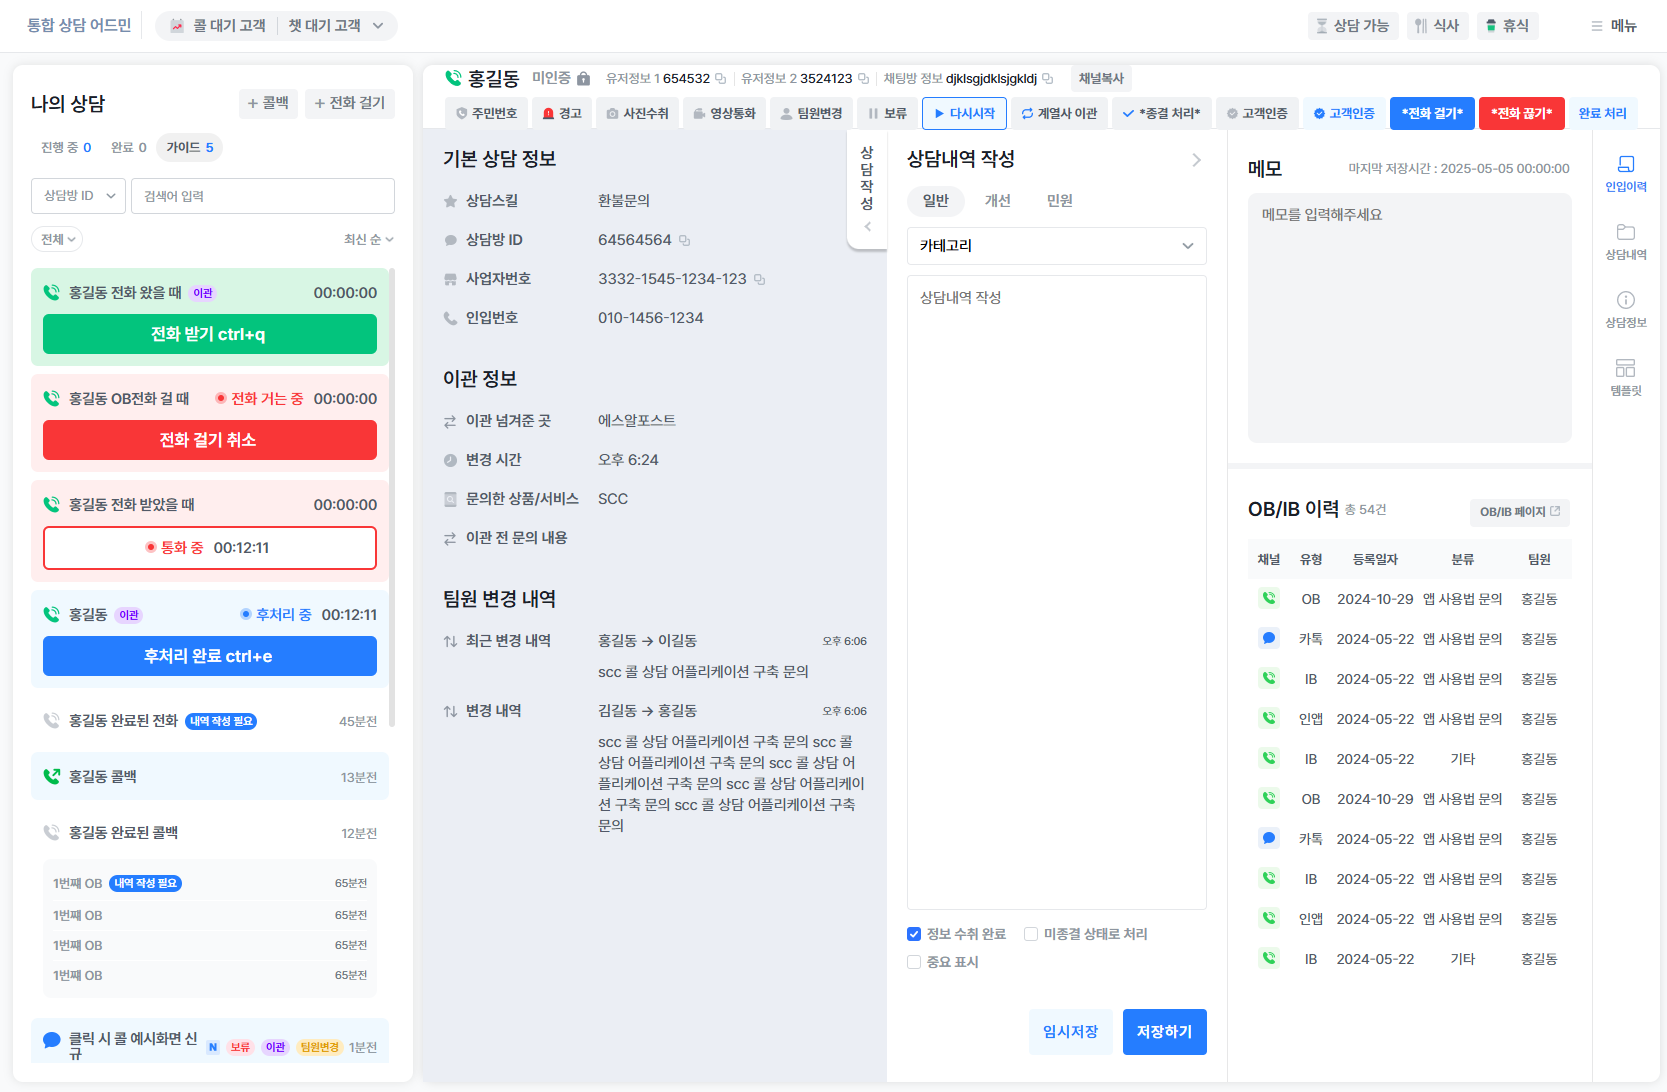The image size is (1667, 1092).
Task: Click the 메모 text area
Action: point(1409,318)
